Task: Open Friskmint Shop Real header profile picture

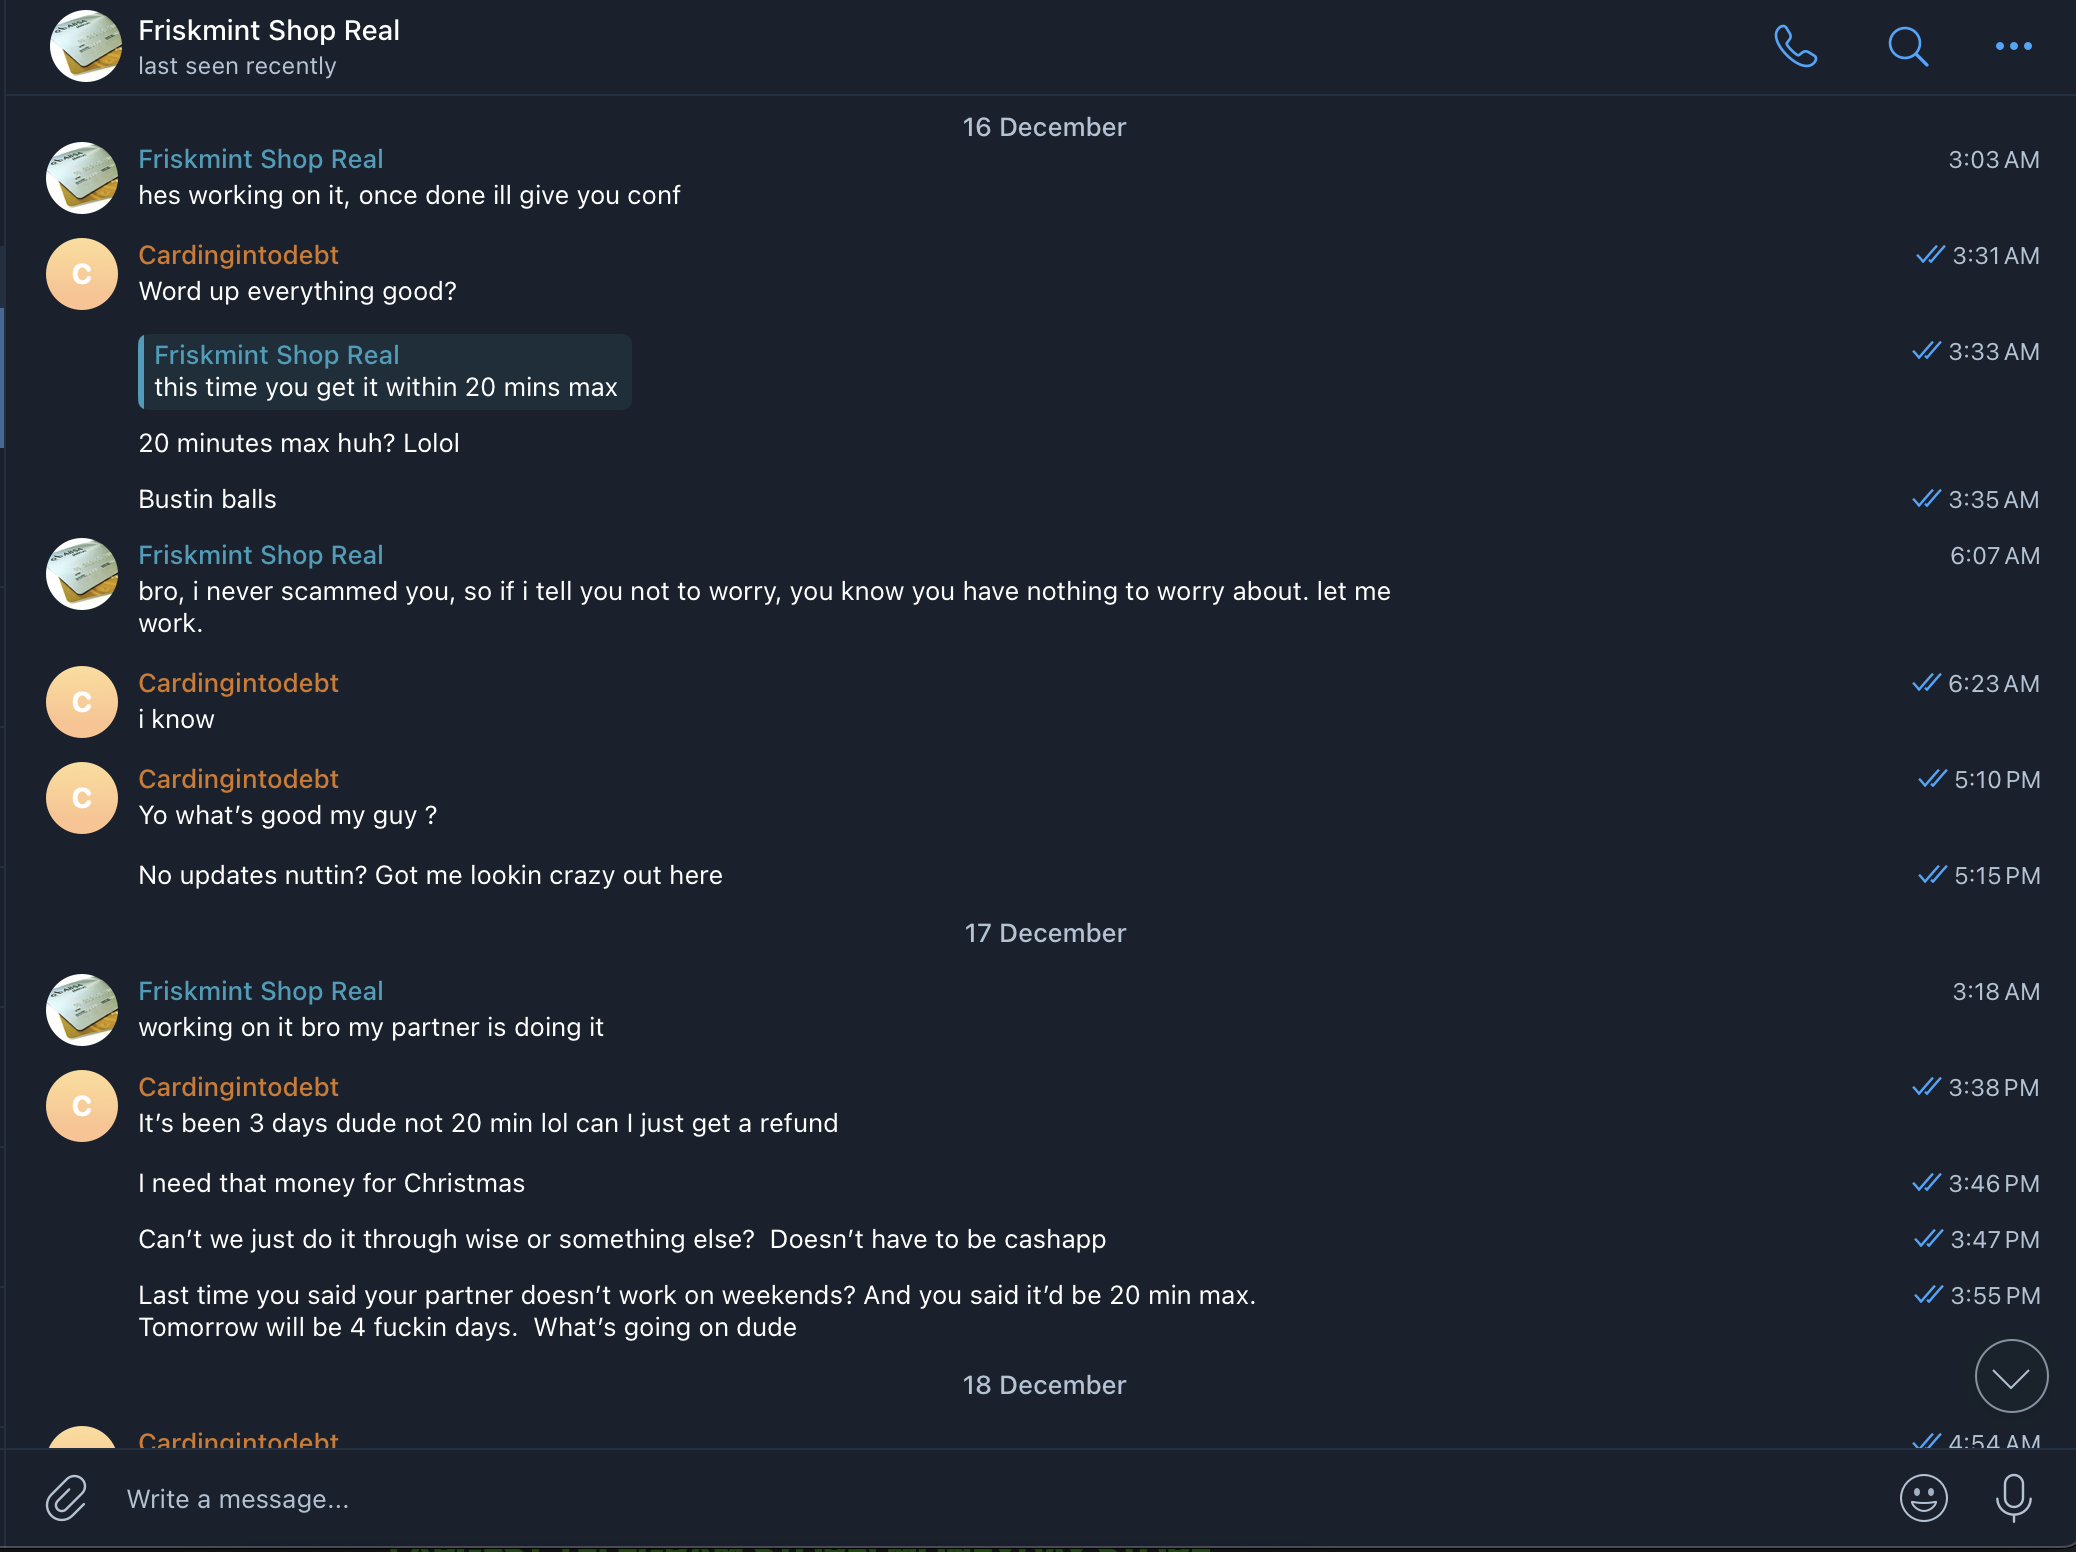Action: (85, 46)
